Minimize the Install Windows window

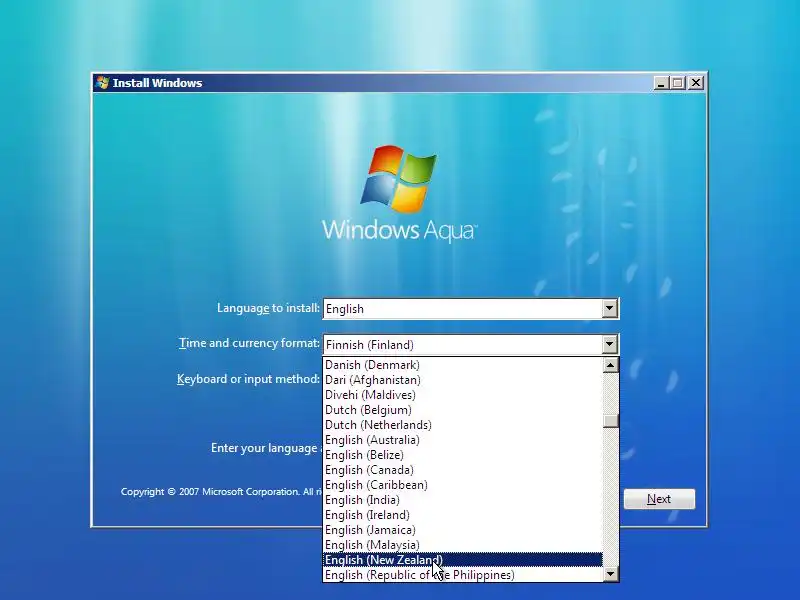661,83
